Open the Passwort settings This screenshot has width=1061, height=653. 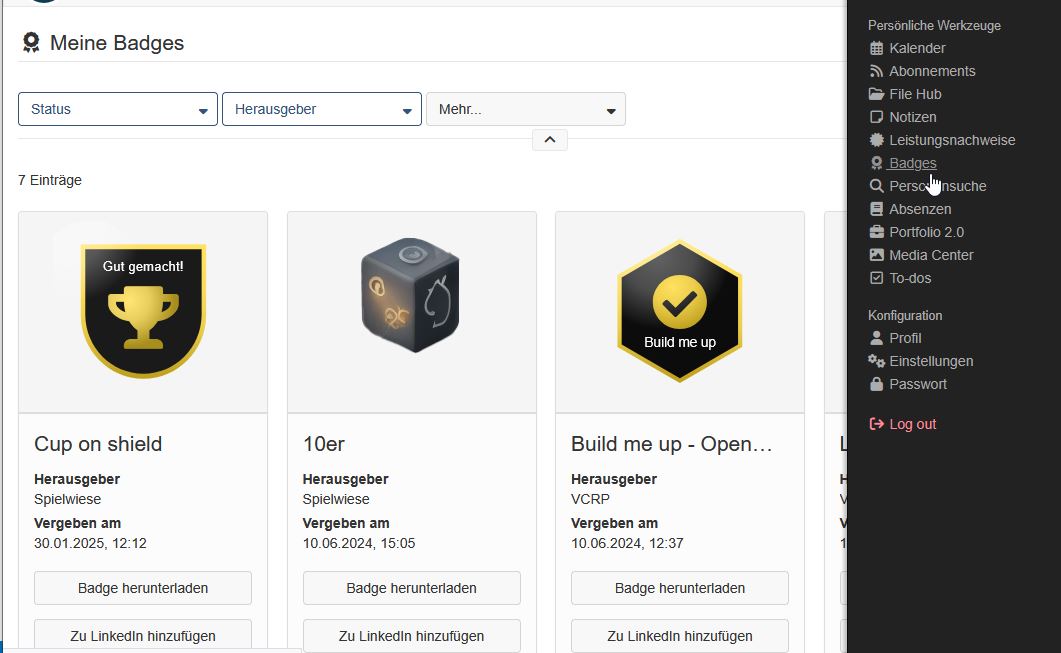click(x=916, y=384)
